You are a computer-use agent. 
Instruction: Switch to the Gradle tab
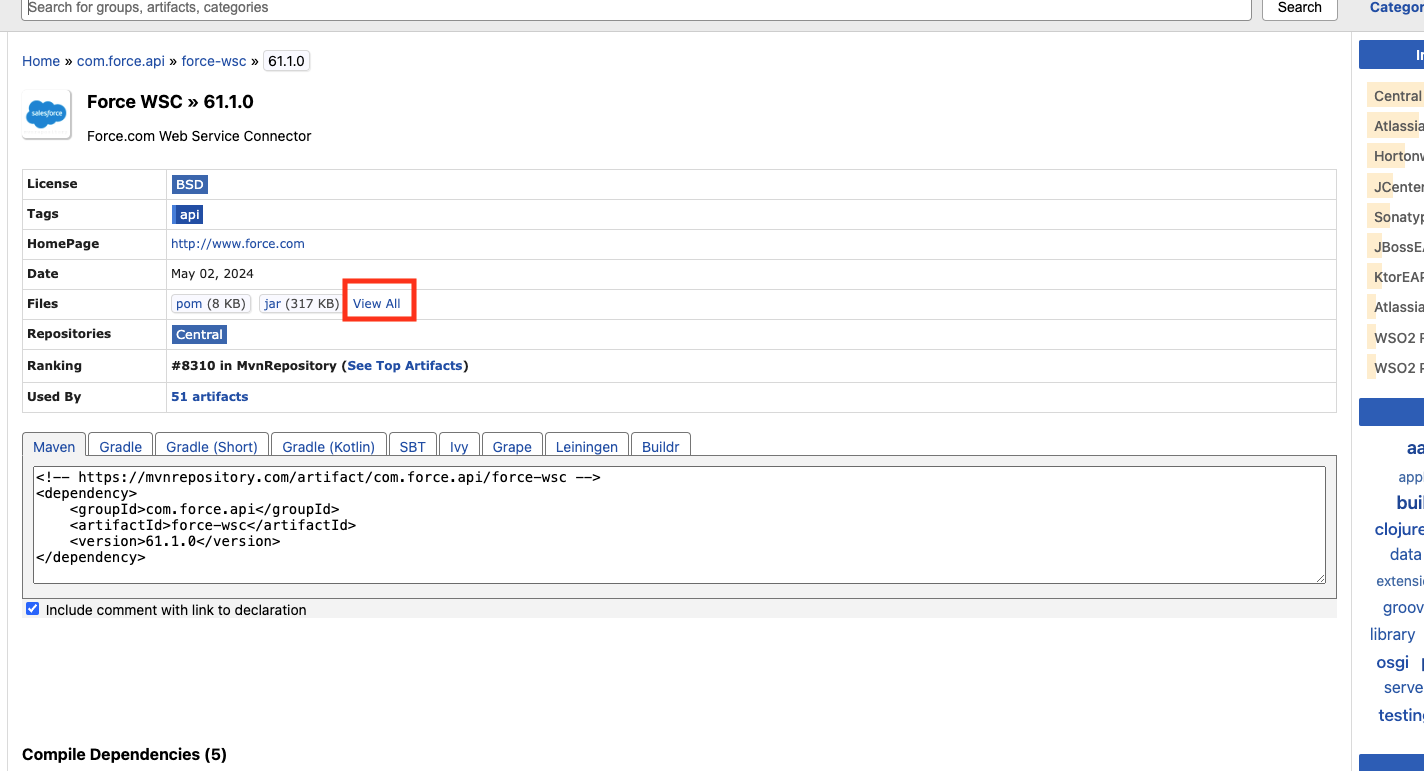[121, 447]
